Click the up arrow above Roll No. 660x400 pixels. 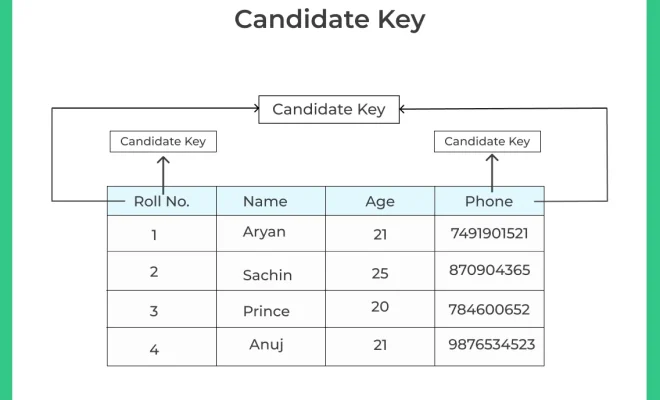click(x=163, y=172)
